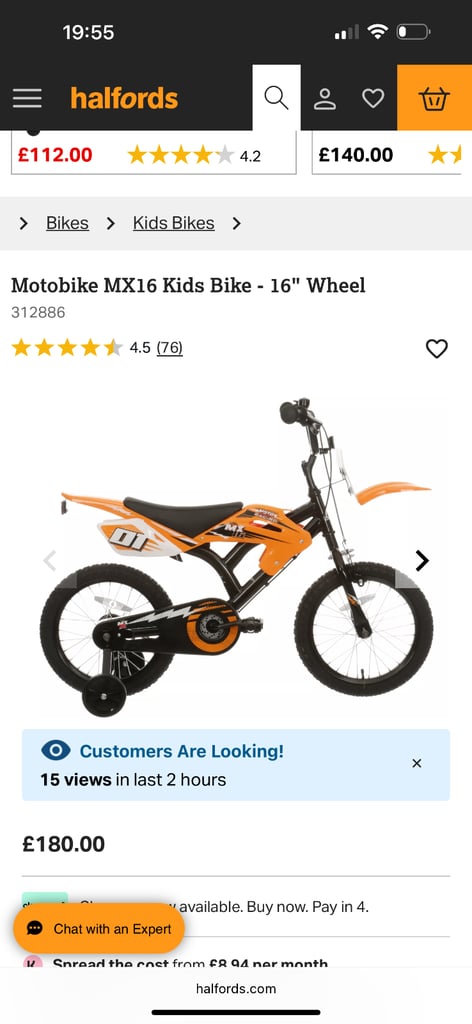Viewport: 472px width, 1024px height.
Task: Click chevron before Bikes breadcrumb
Action: point(24,223)
